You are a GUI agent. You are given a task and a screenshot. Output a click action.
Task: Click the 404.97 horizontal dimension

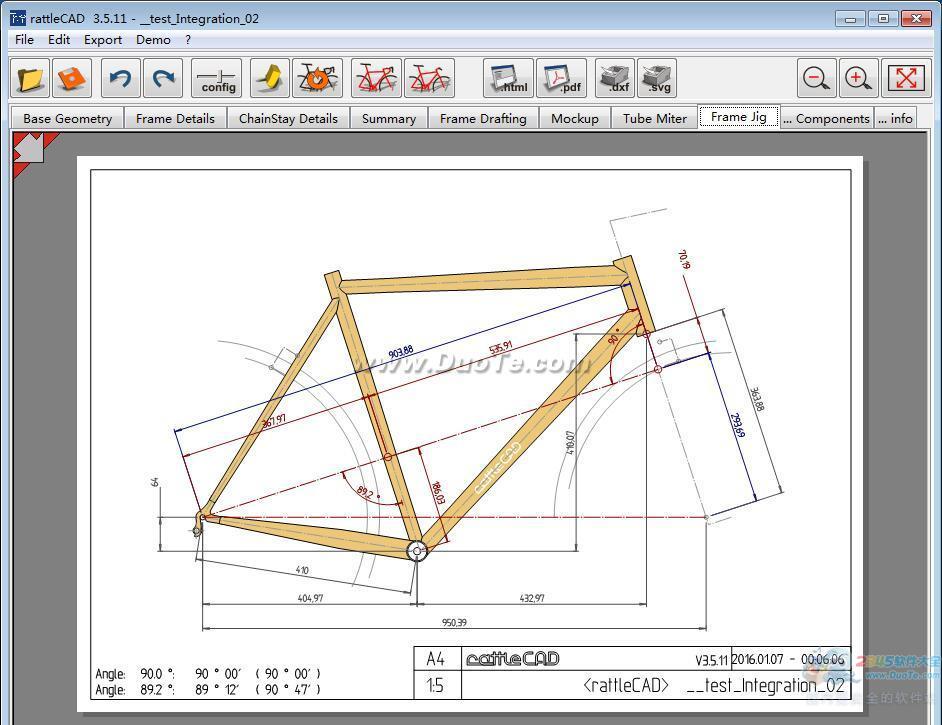click(x=310, y=598)
